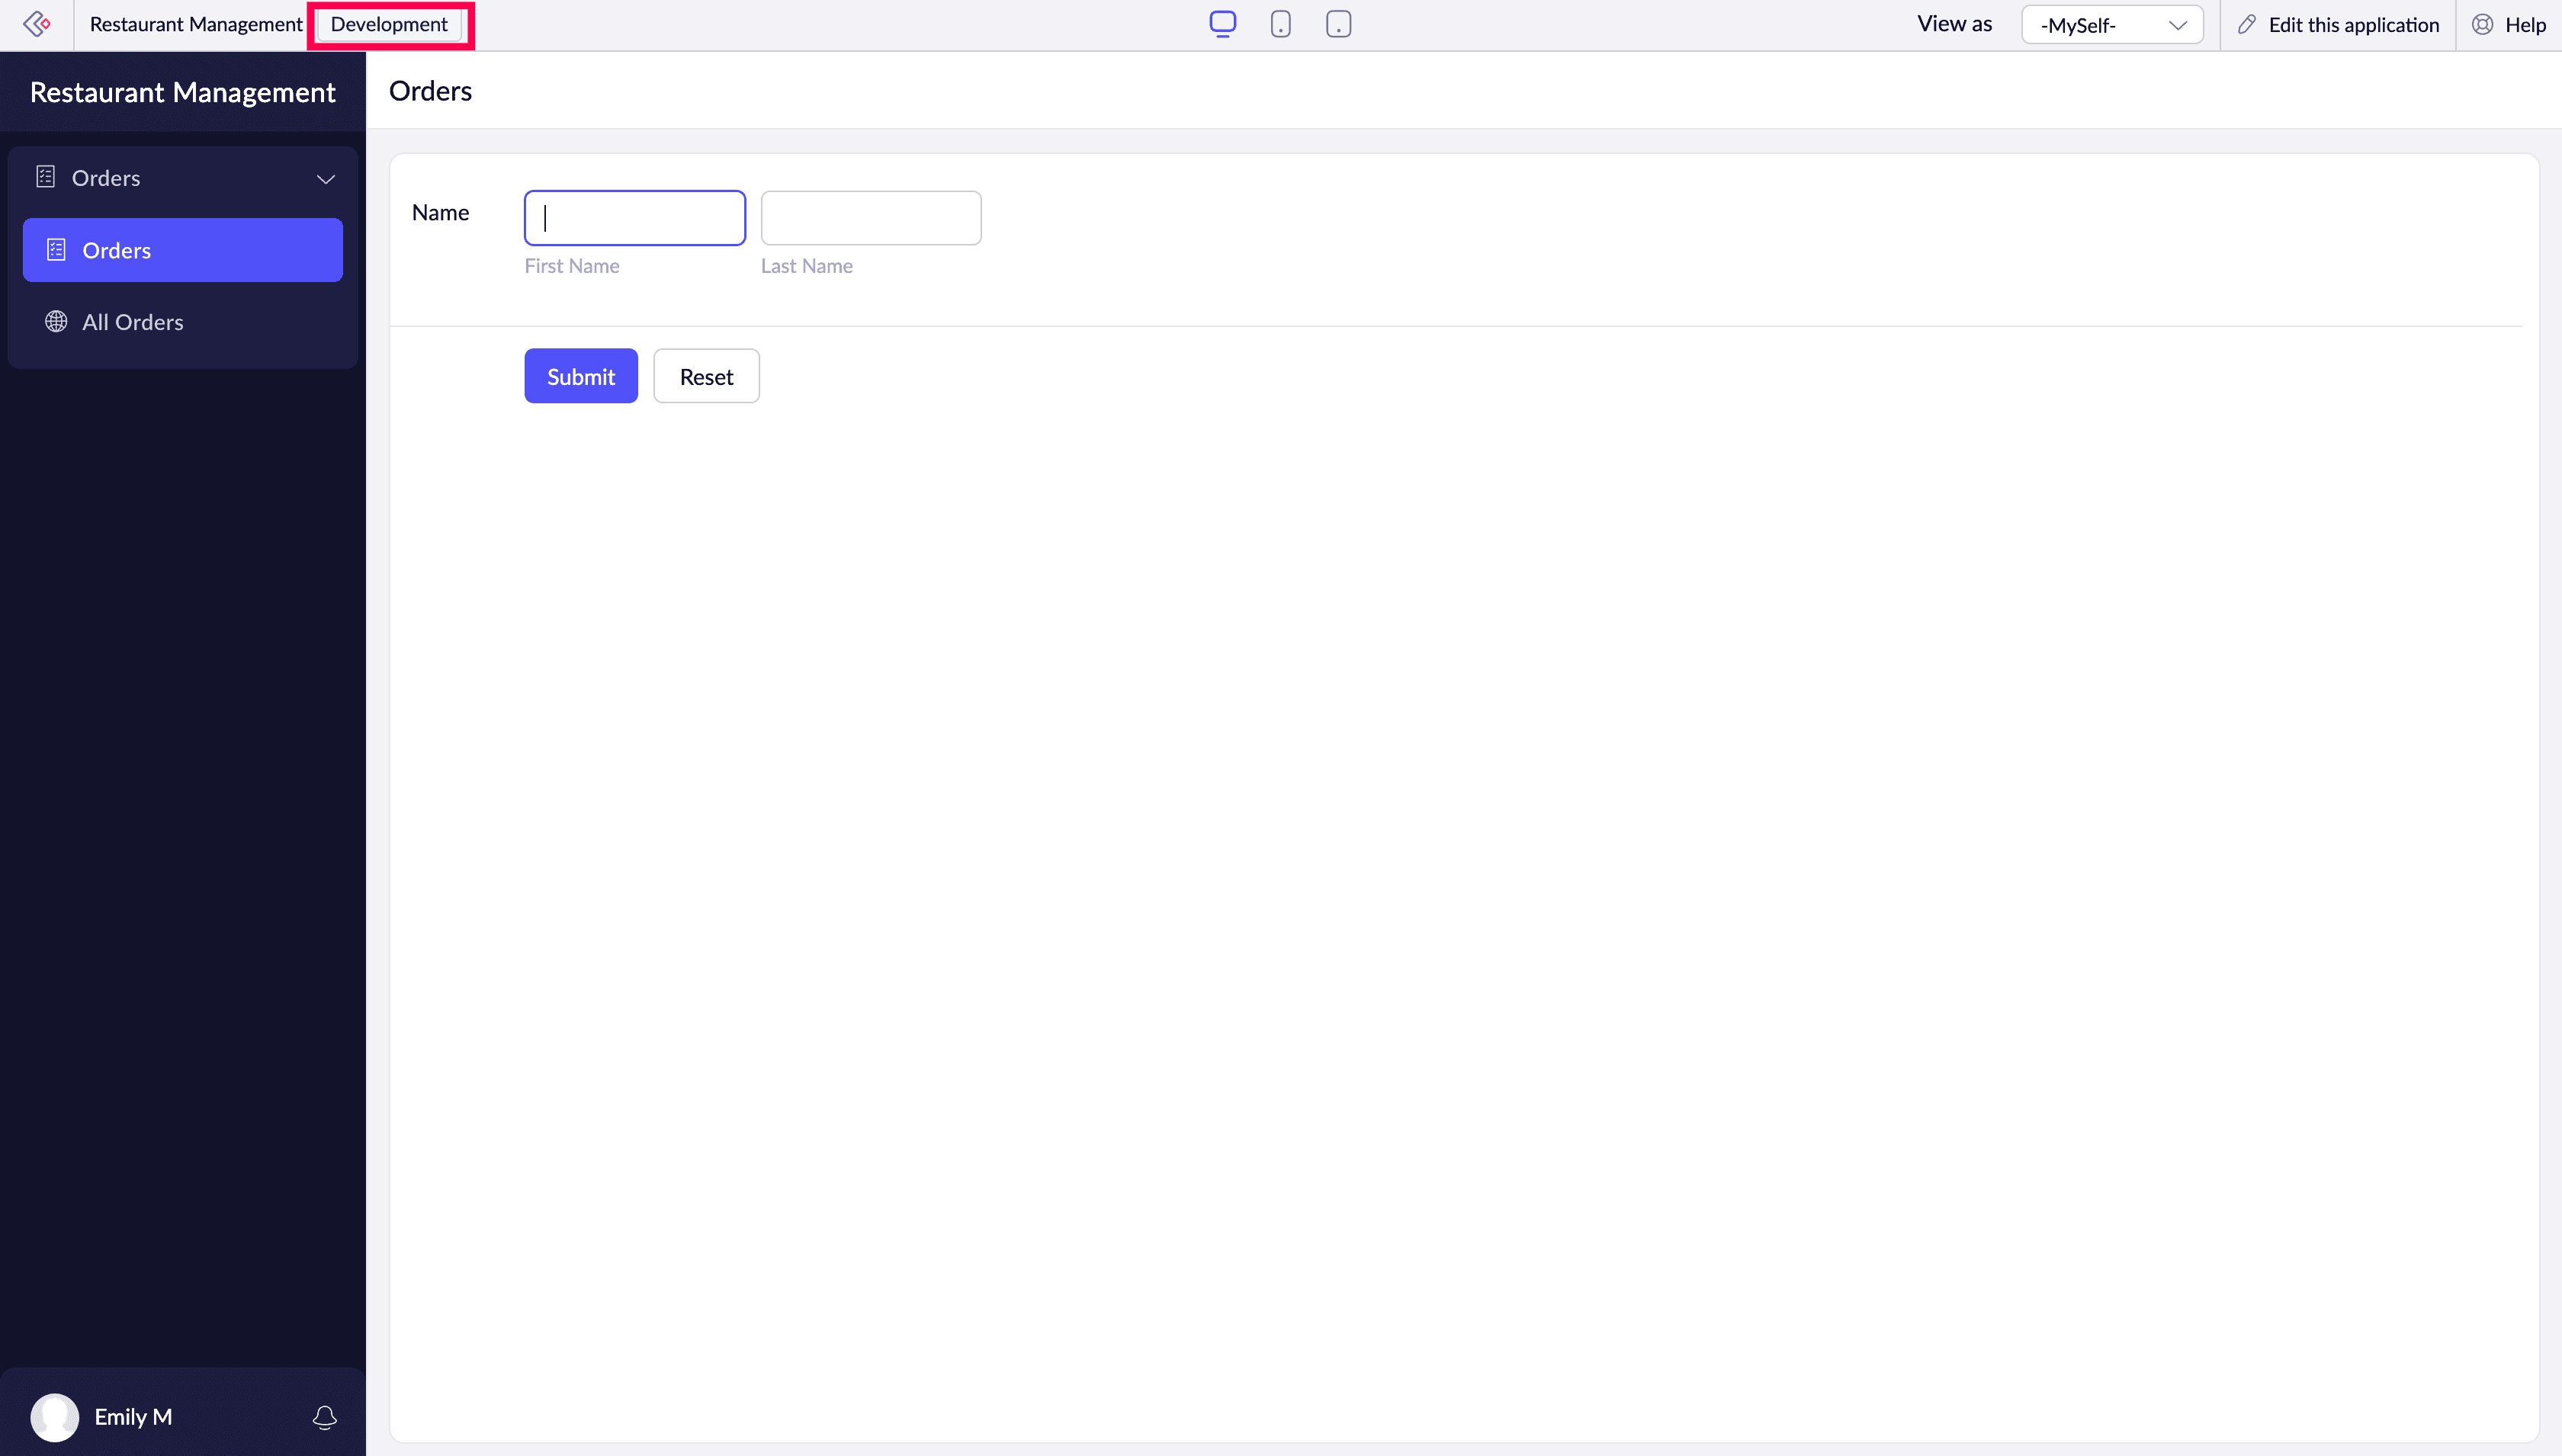Click the Reset button
2562x1456 pixels.
click(x=706, y=376)
